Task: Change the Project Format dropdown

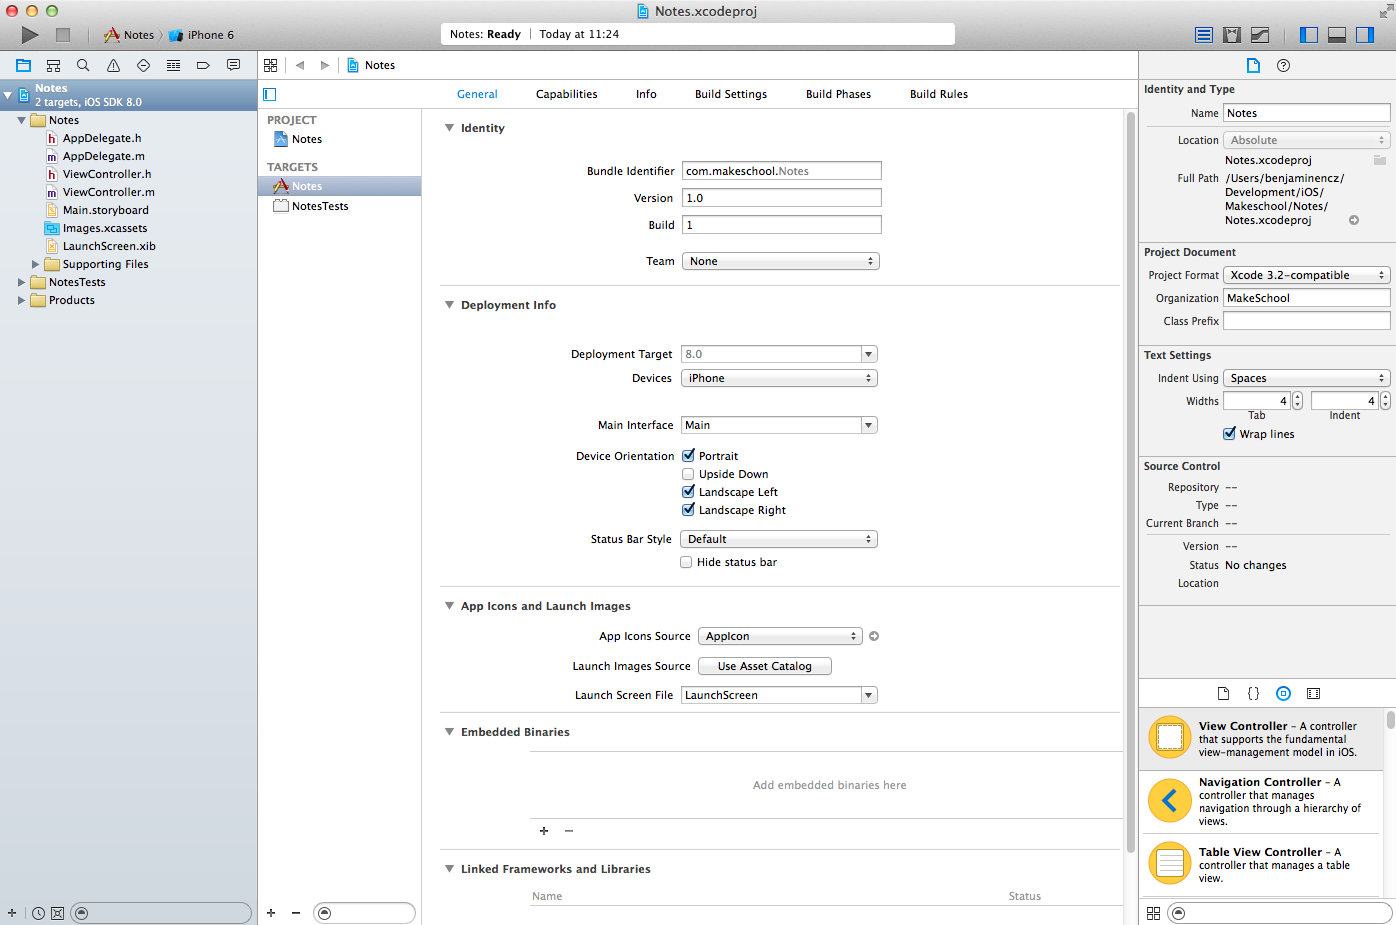Action: (1306, 275)
